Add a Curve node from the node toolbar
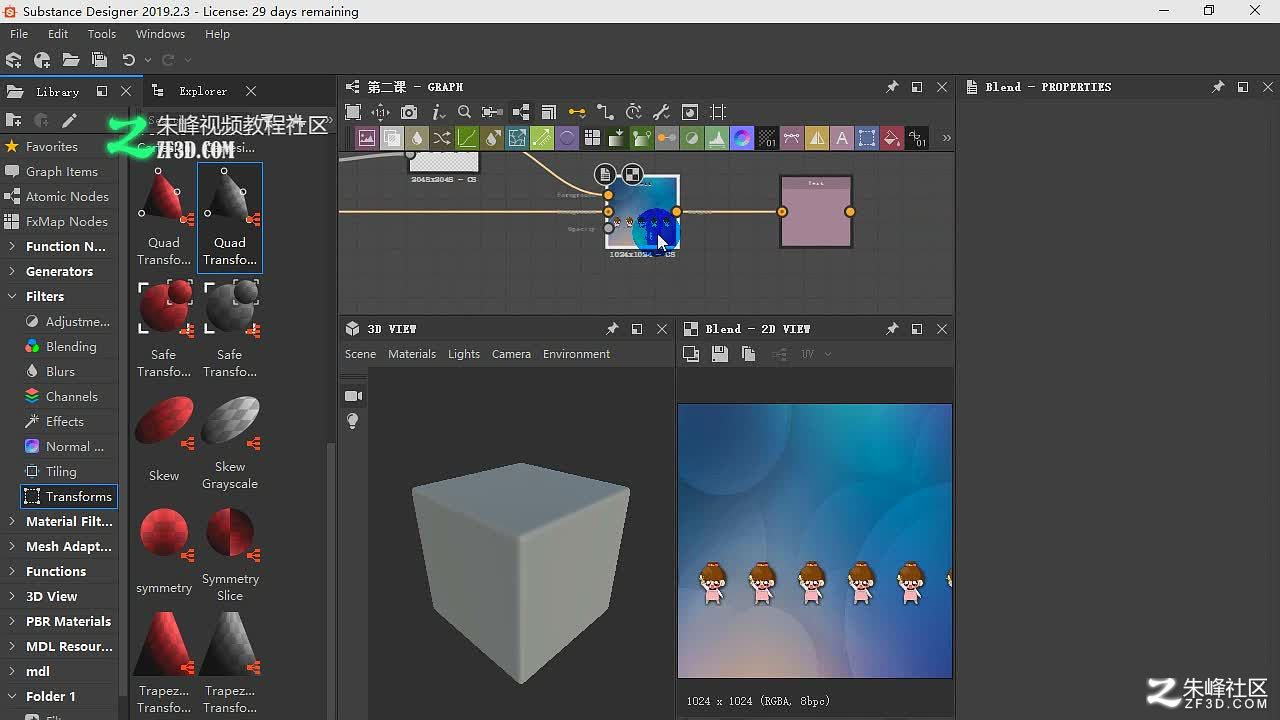 (467, 138)
